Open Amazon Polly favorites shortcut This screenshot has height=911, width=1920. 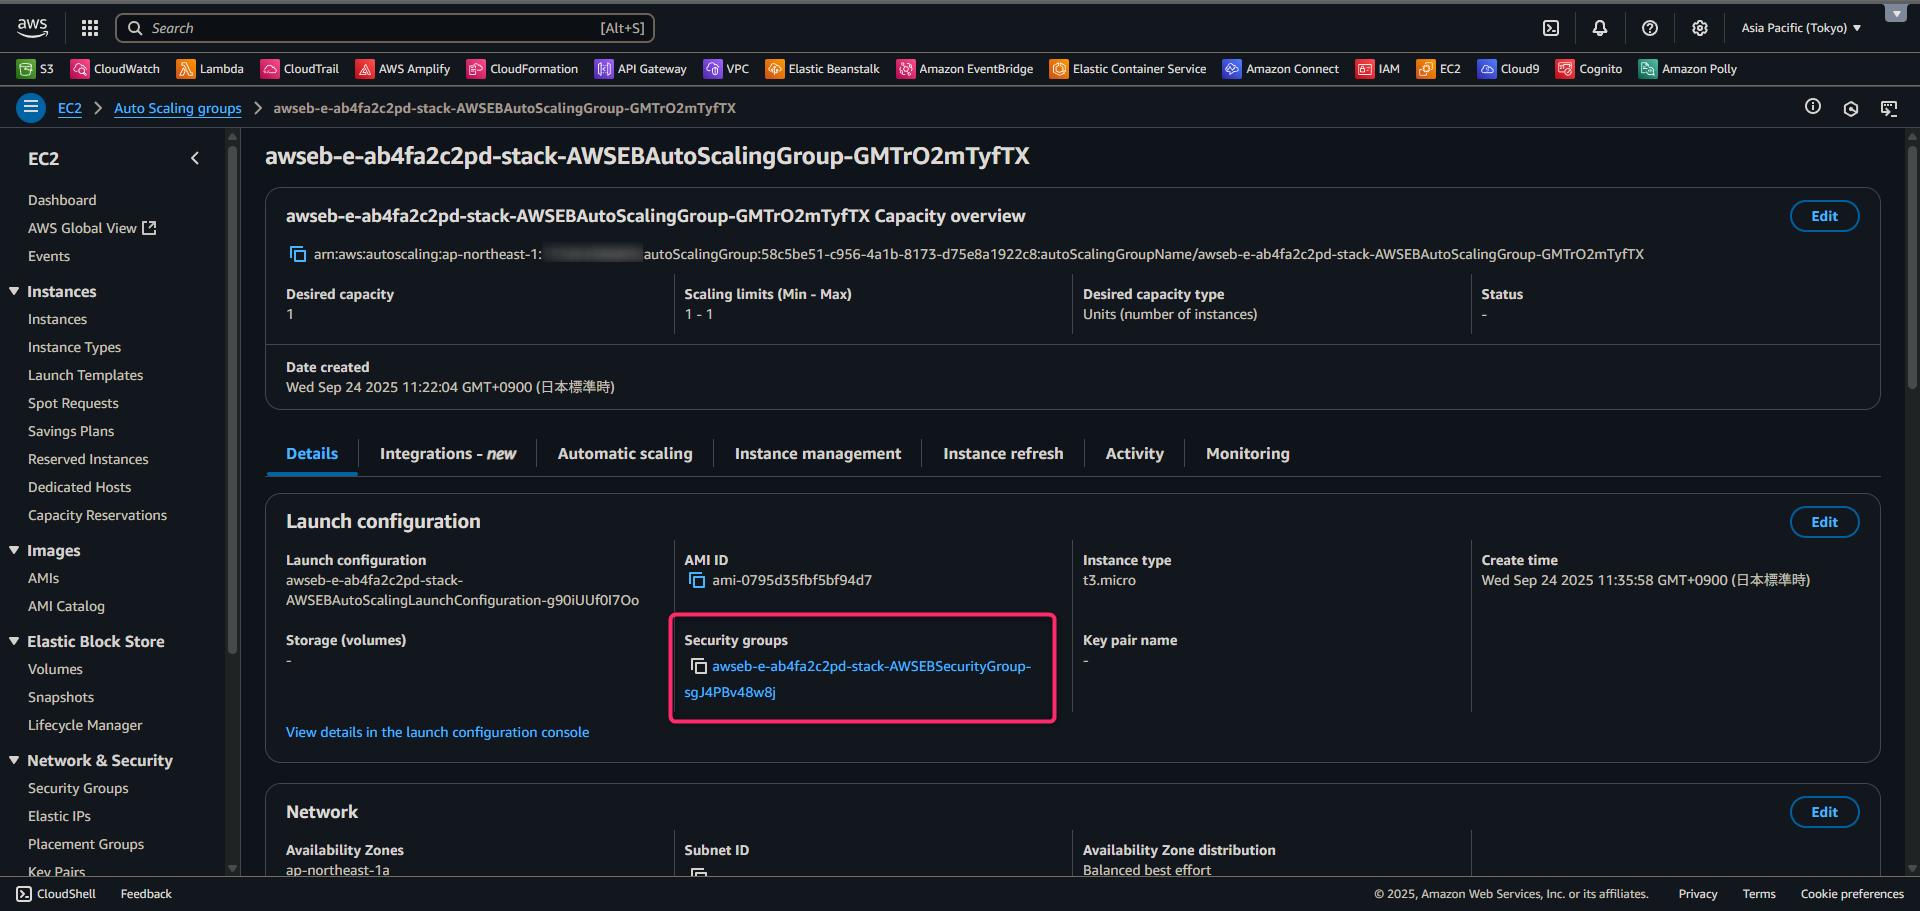1688,69
